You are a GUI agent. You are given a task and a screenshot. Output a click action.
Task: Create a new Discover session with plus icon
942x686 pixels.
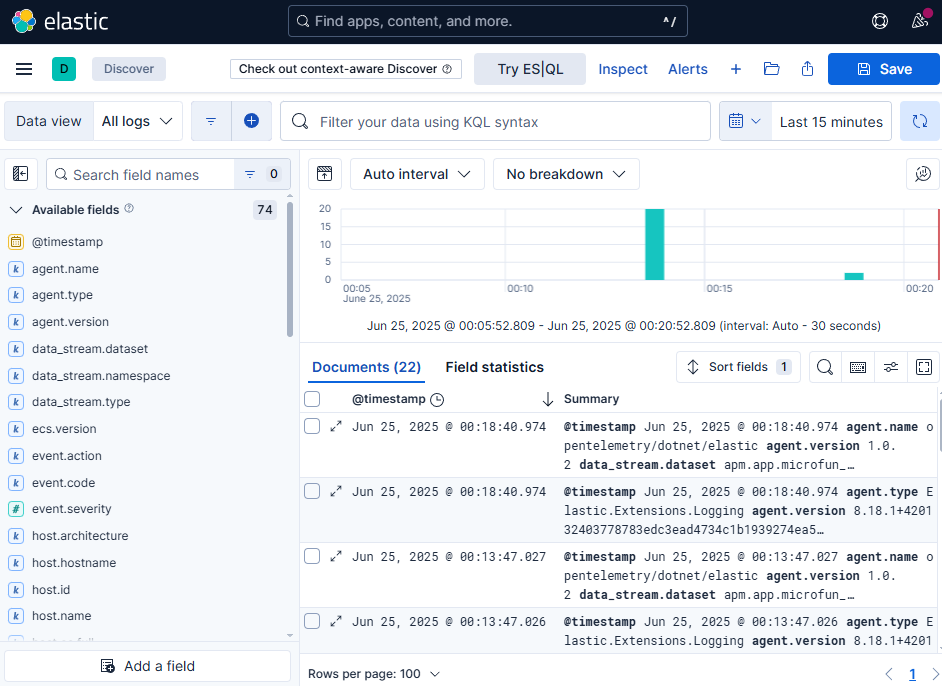pos(735,69)
